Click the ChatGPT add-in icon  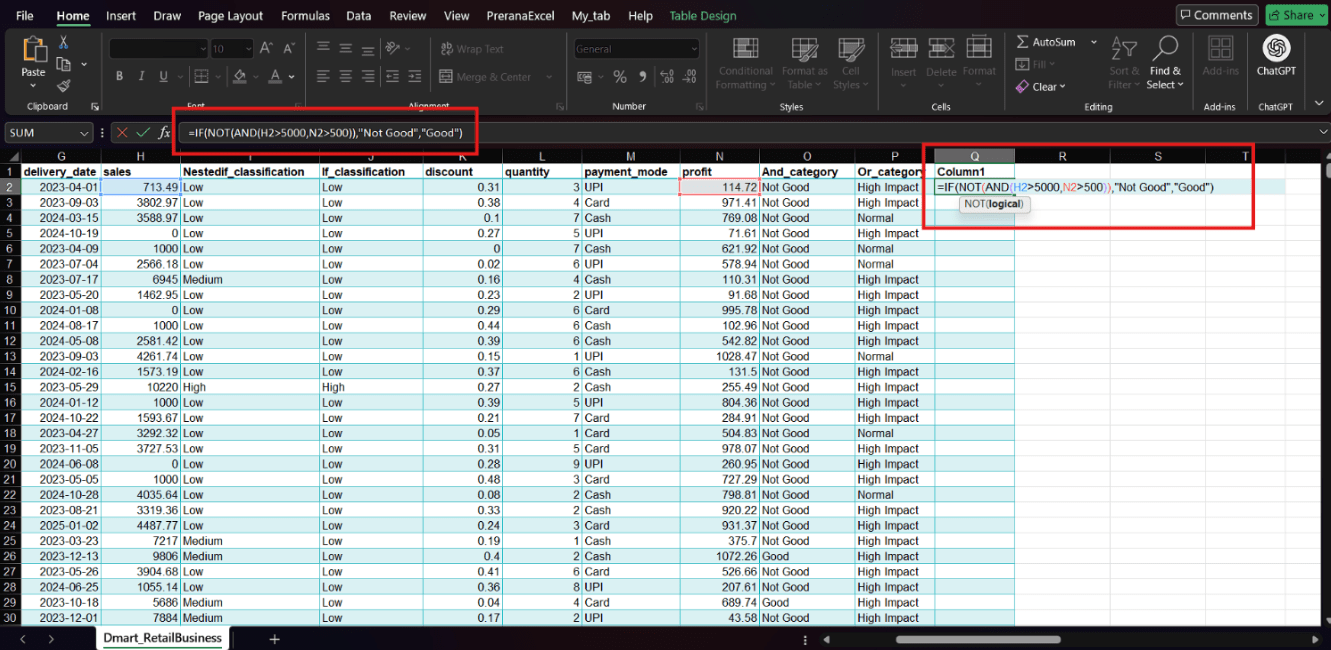[1276, 49]
